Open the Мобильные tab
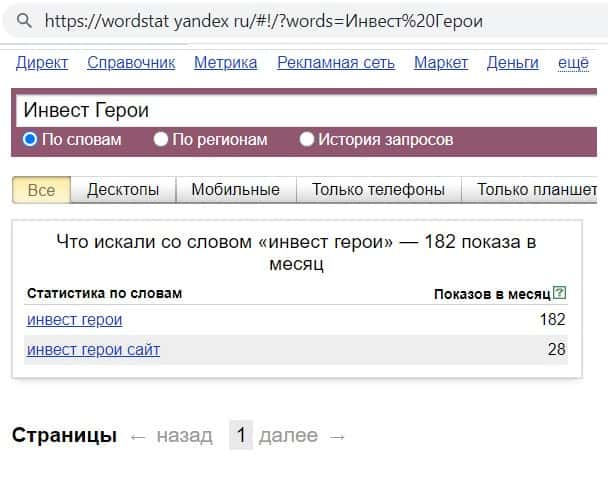Viewport: 608px width, 481px height. coord(235,189)
